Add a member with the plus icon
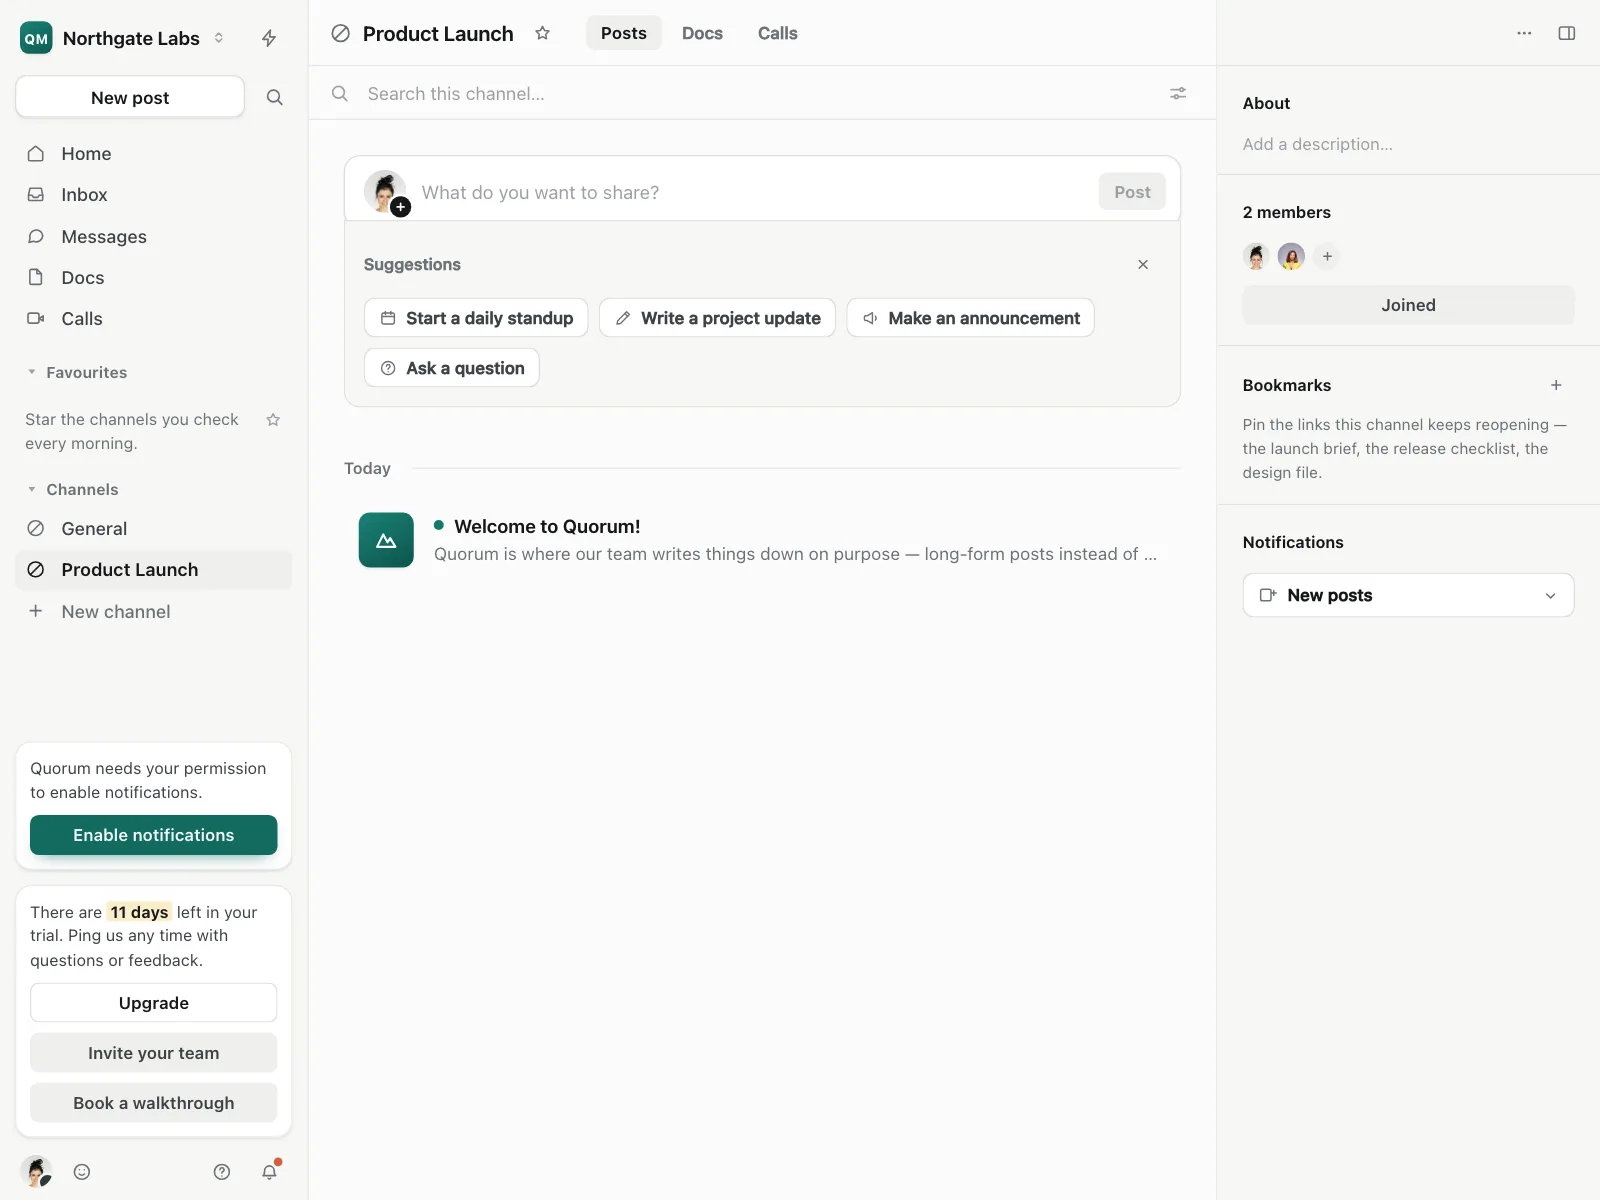The width and height of the screenshot is (1600, 1200). pyautogui.click(x=1327, y=256)
